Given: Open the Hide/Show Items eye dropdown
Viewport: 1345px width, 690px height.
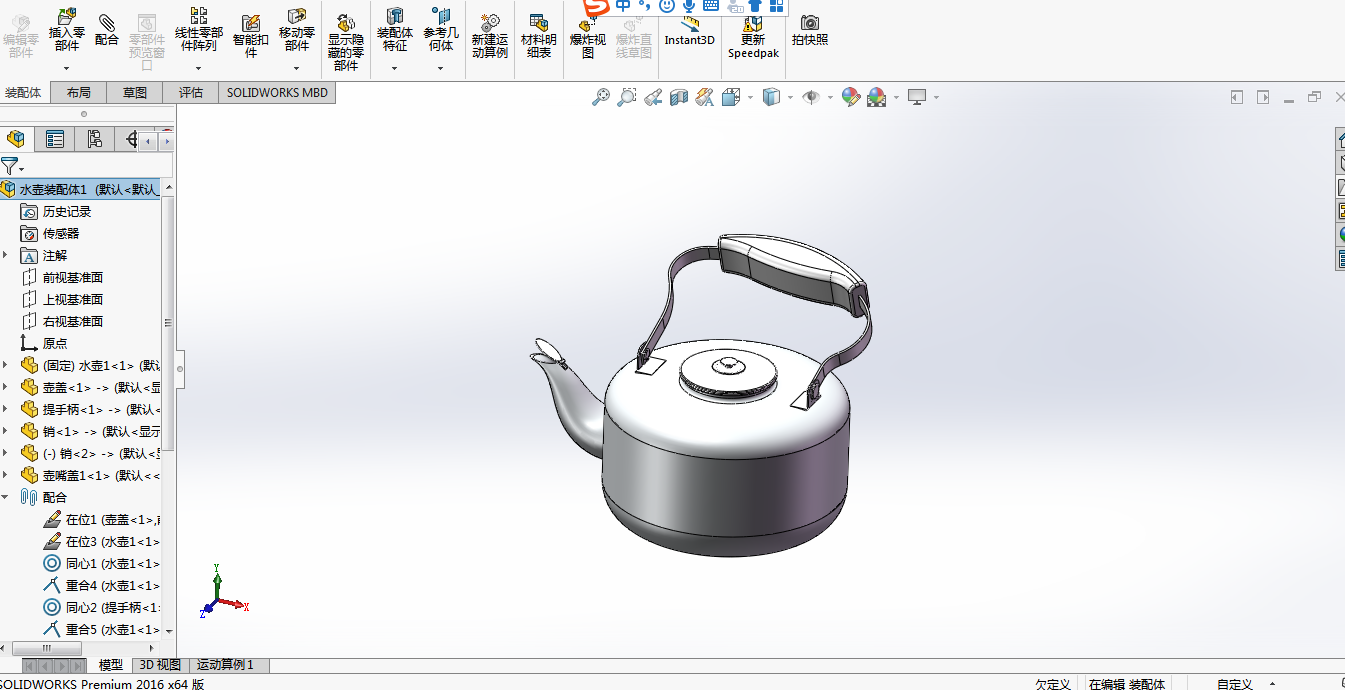Looking at the screenshot, I should pyautogui.click(x=830, y=98).
